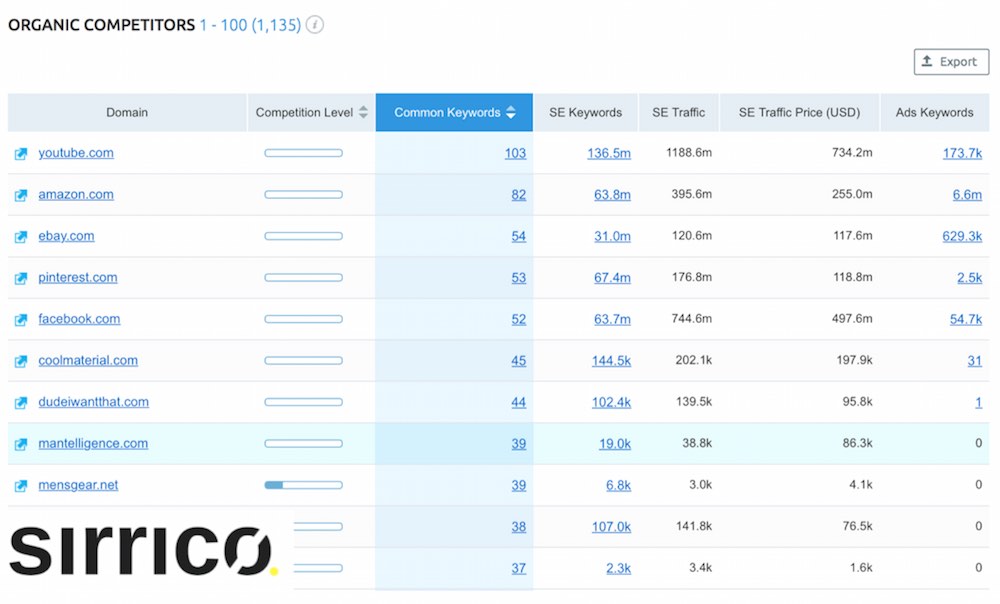The image size is (1000, 604).
Task: Open 103 common keywords for youtube.com
Action: (x=515, y=153)
